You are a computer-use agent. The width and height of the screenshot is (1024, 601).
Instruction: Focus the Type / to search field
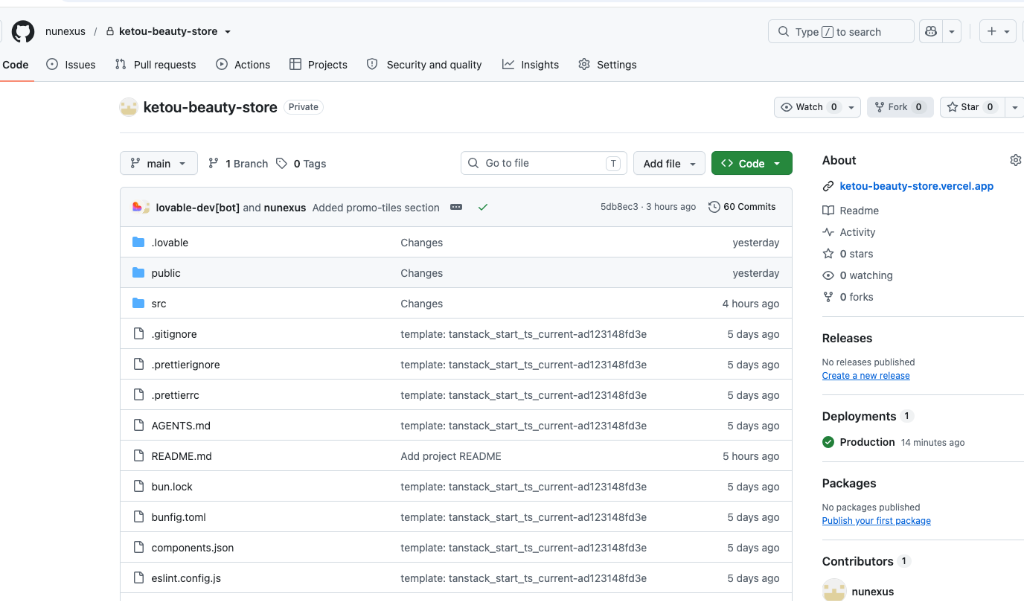(x=841, y=31)
